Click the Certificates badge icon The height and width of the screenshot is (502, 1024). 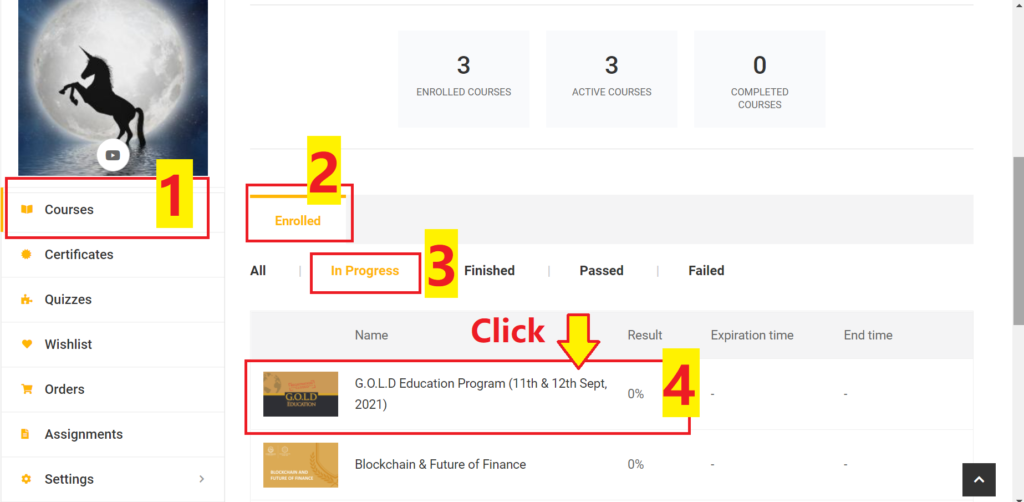click(x=27, y=254)
